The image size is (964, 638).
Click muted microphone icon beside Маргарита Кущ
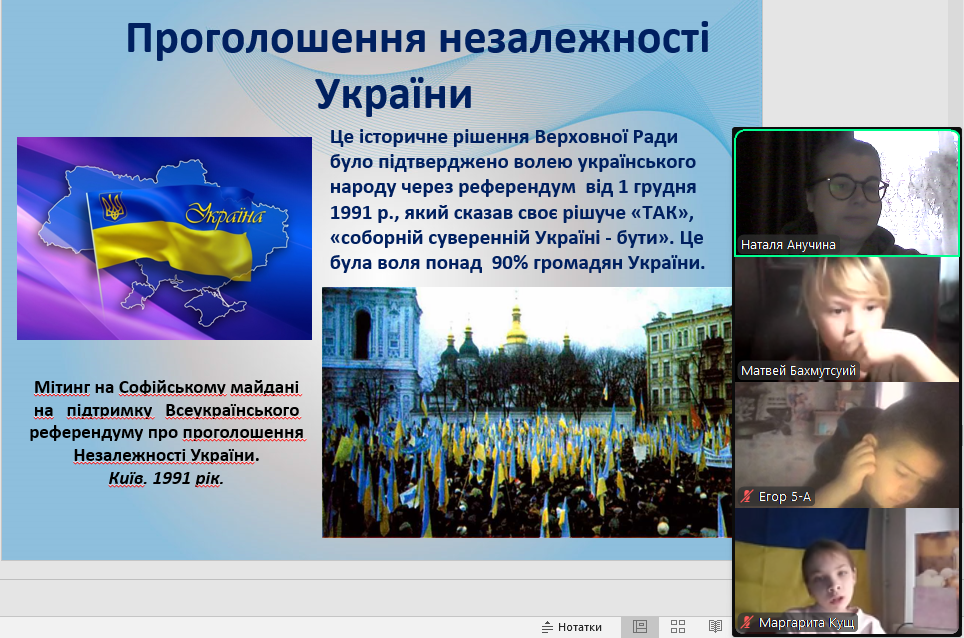tap(747, 623)
